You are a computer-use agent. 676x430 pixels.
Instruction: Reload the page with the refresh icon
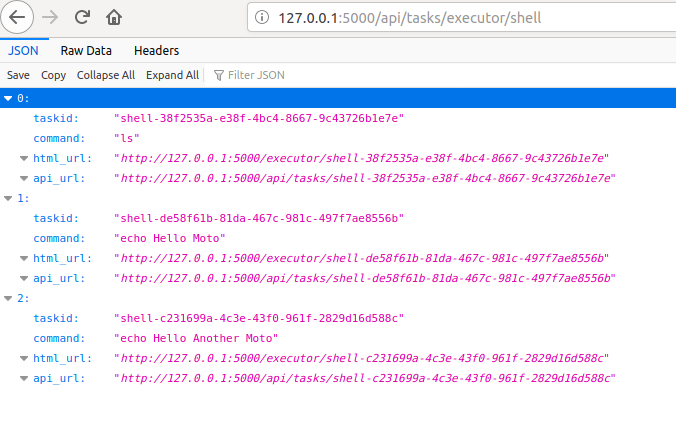click(x=82, y=17)
